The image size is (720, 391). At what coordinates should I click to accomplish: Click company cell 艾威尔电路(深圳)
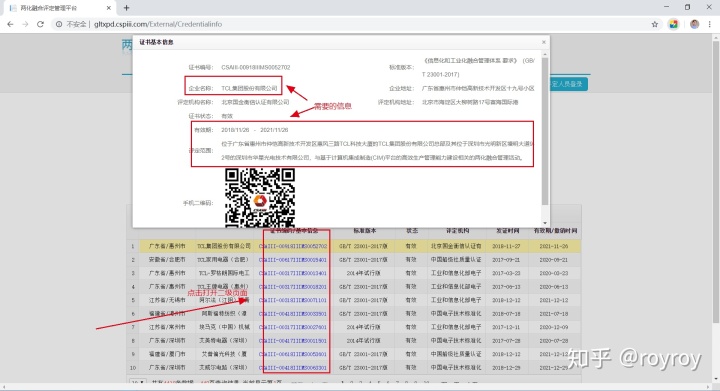point(224,368)
